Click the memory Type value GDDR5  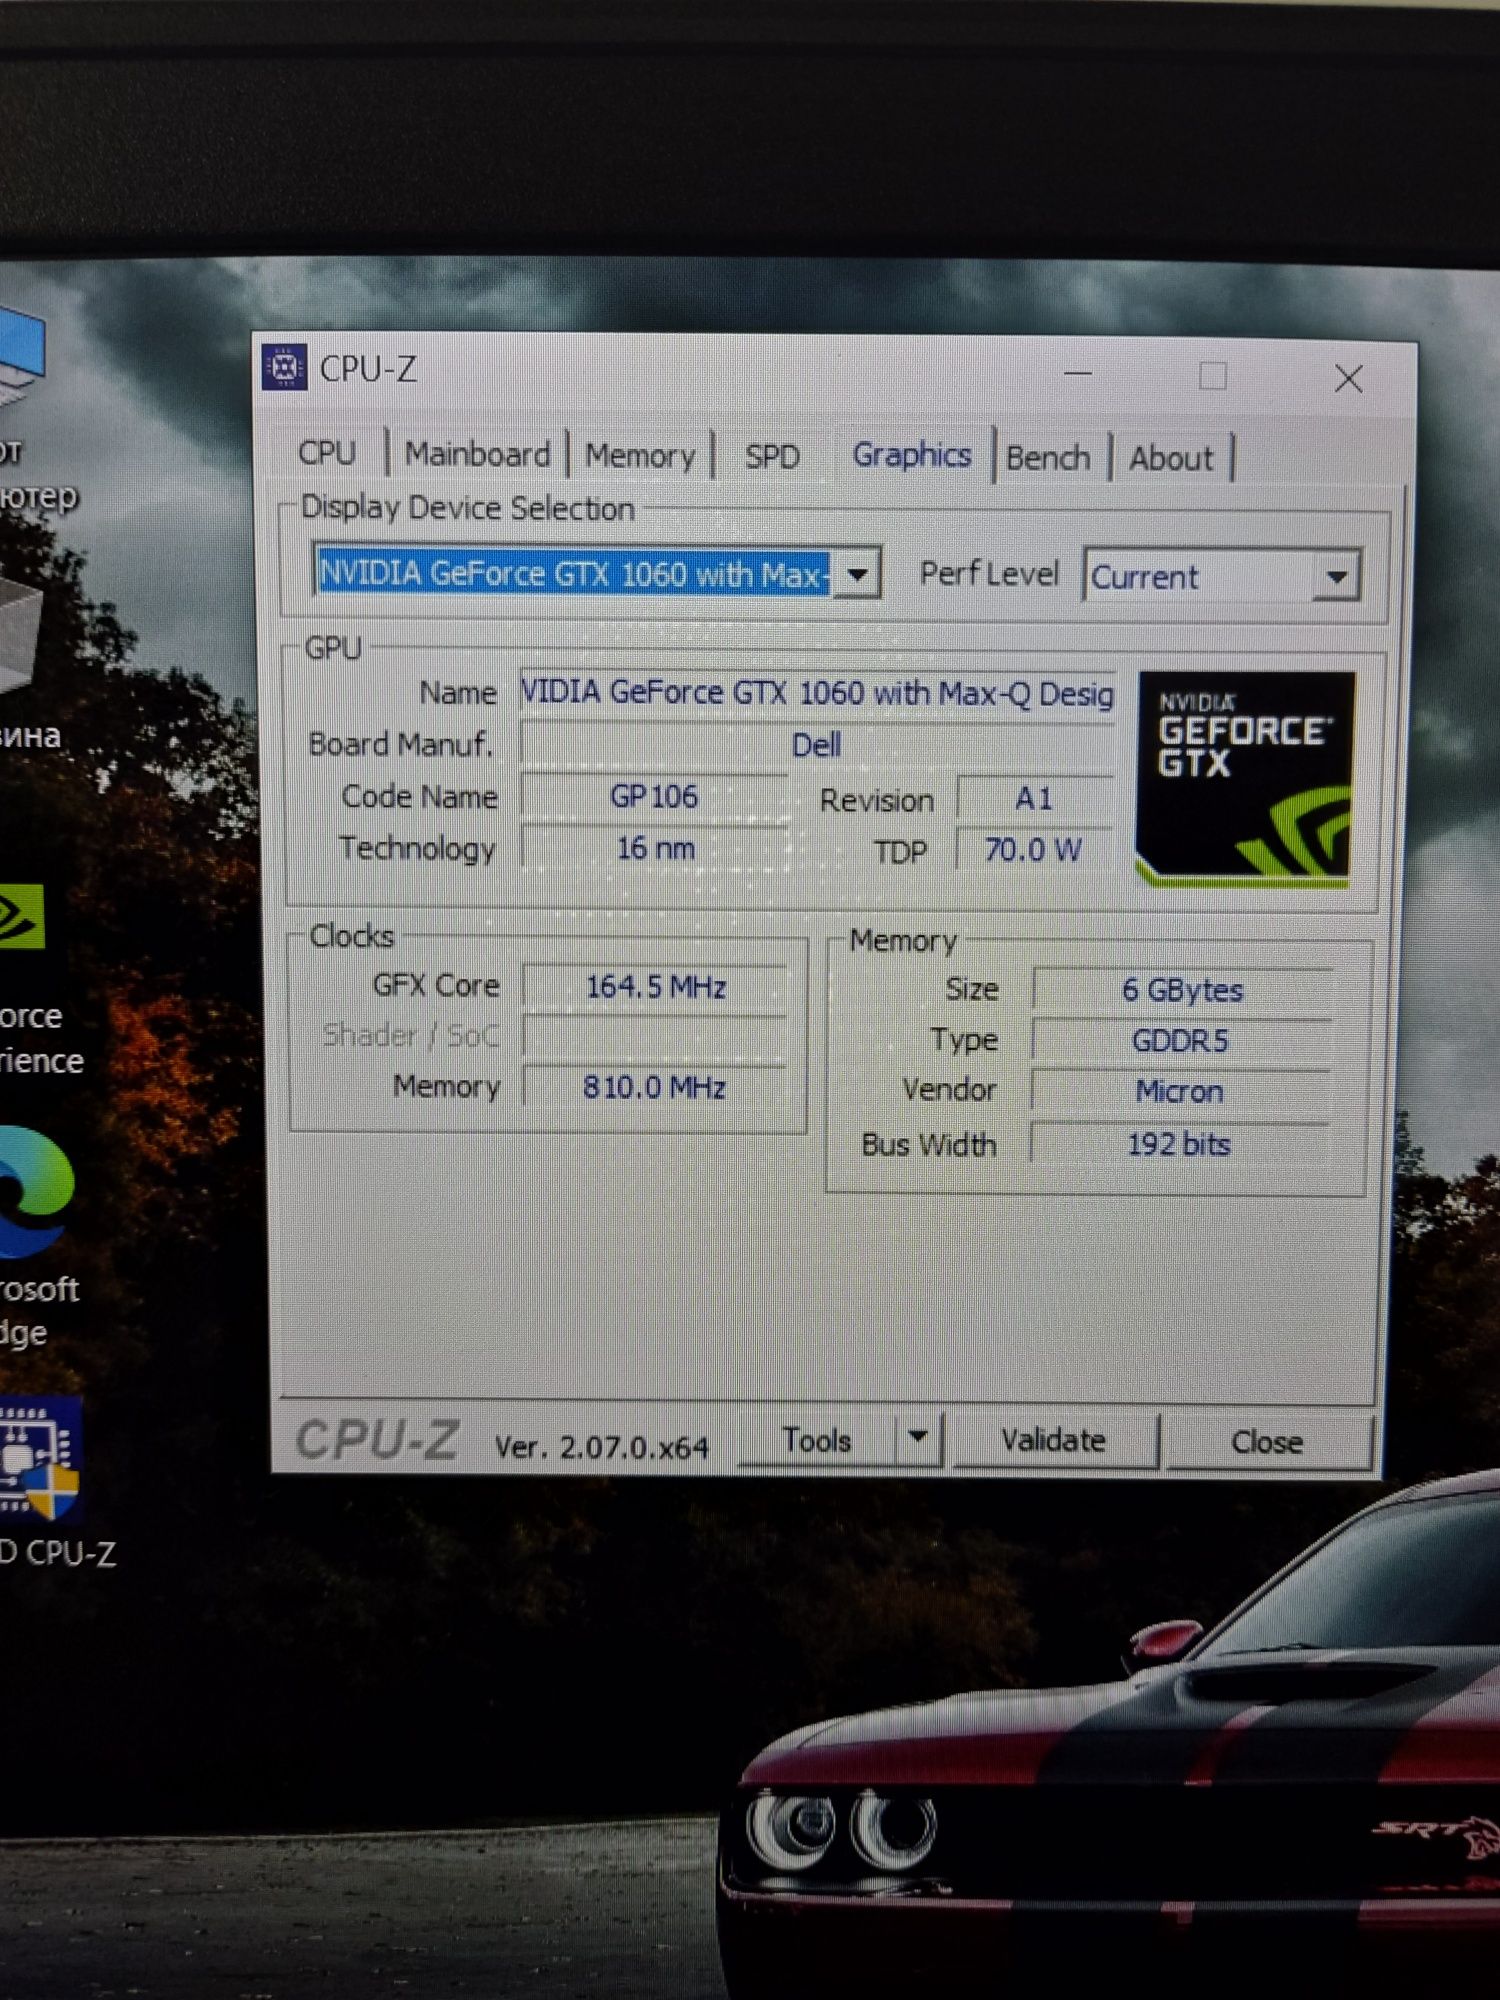click(x=1181, y=1041)
